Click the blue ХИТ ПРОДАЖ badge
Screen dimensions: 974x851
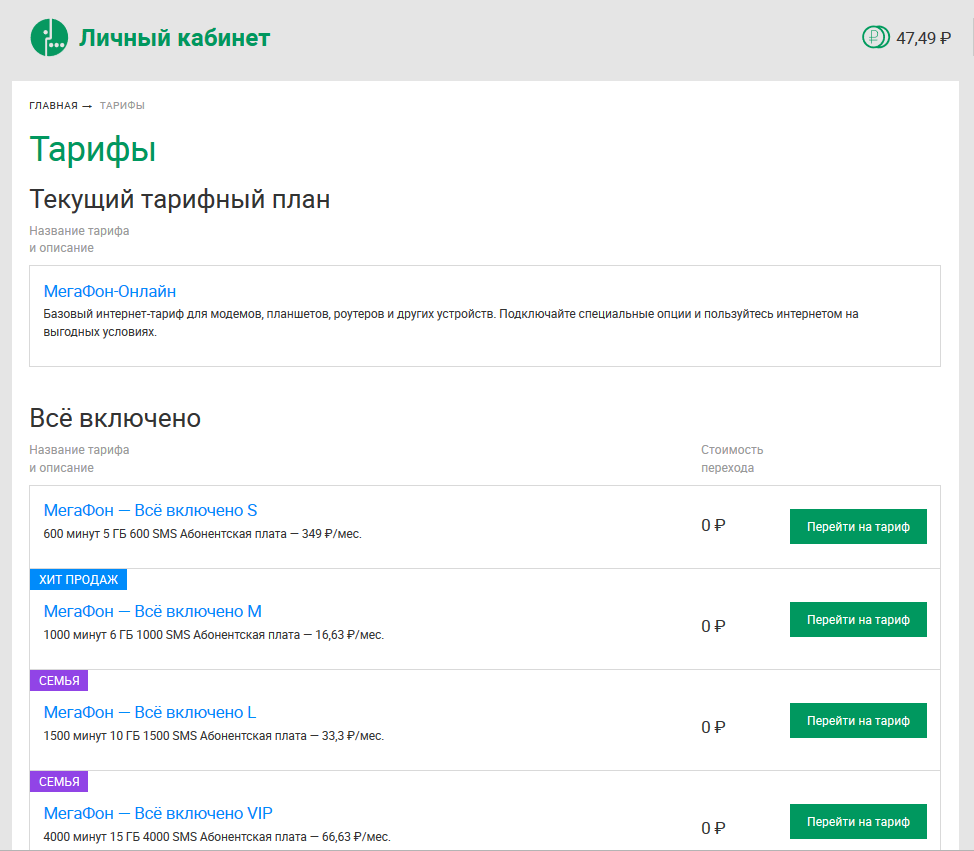pos(78,580)
